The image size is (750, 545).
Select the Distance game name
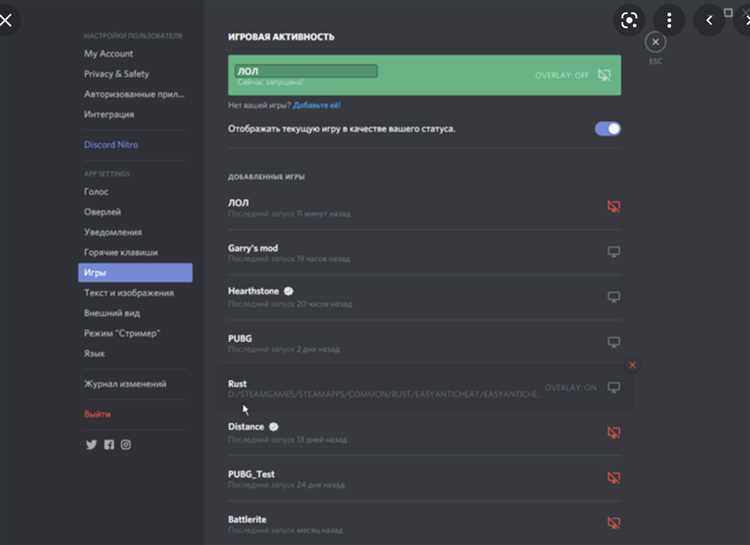[x=246, y=426]
